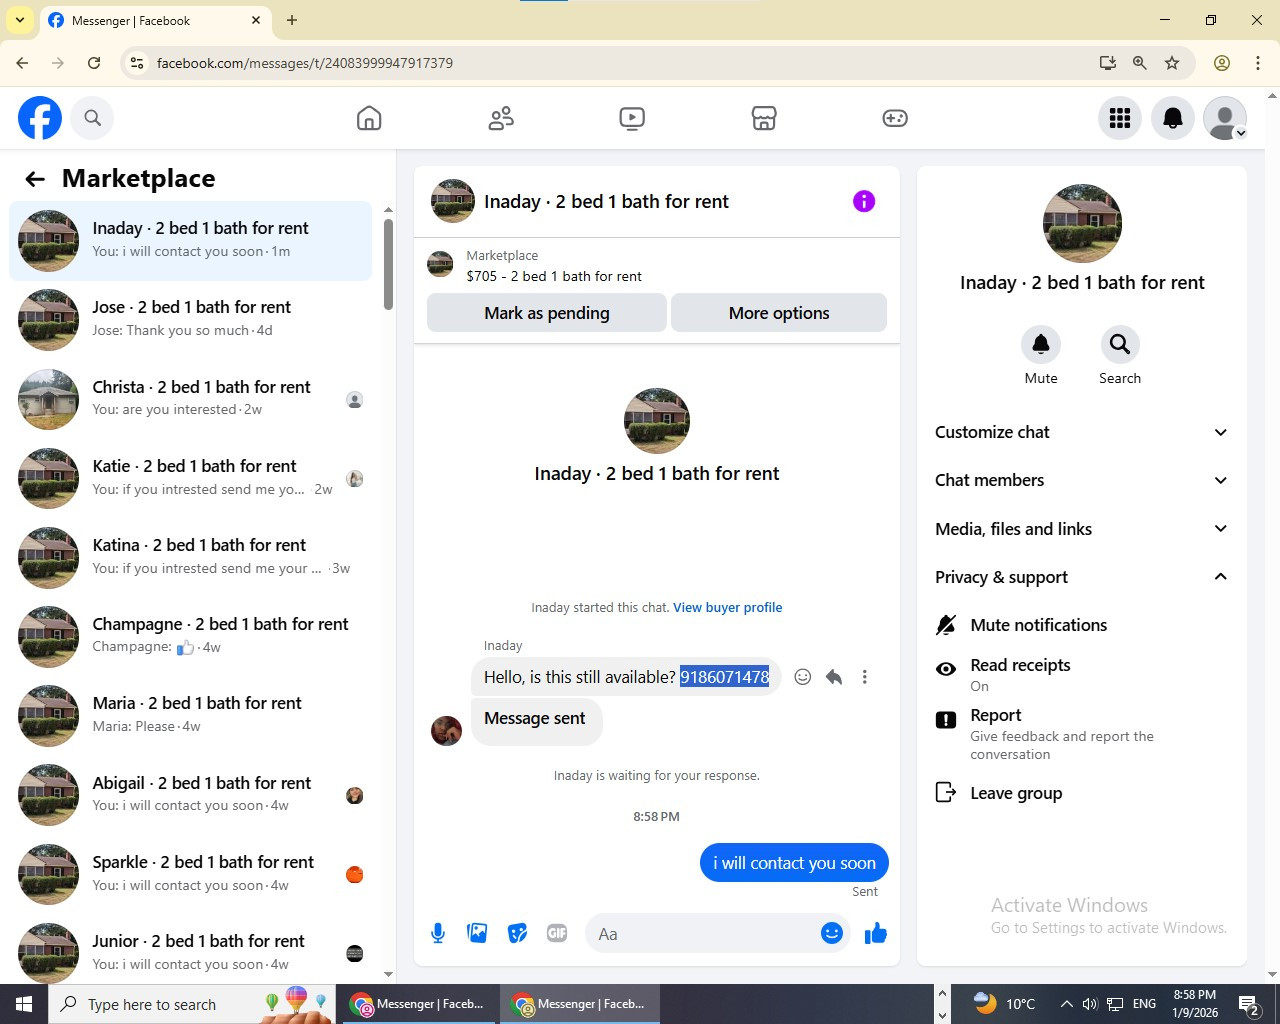This screenshot has width=1280, height=1024.
Task: Open the Chrome three-dot menu
Action: click(1258, 63)
